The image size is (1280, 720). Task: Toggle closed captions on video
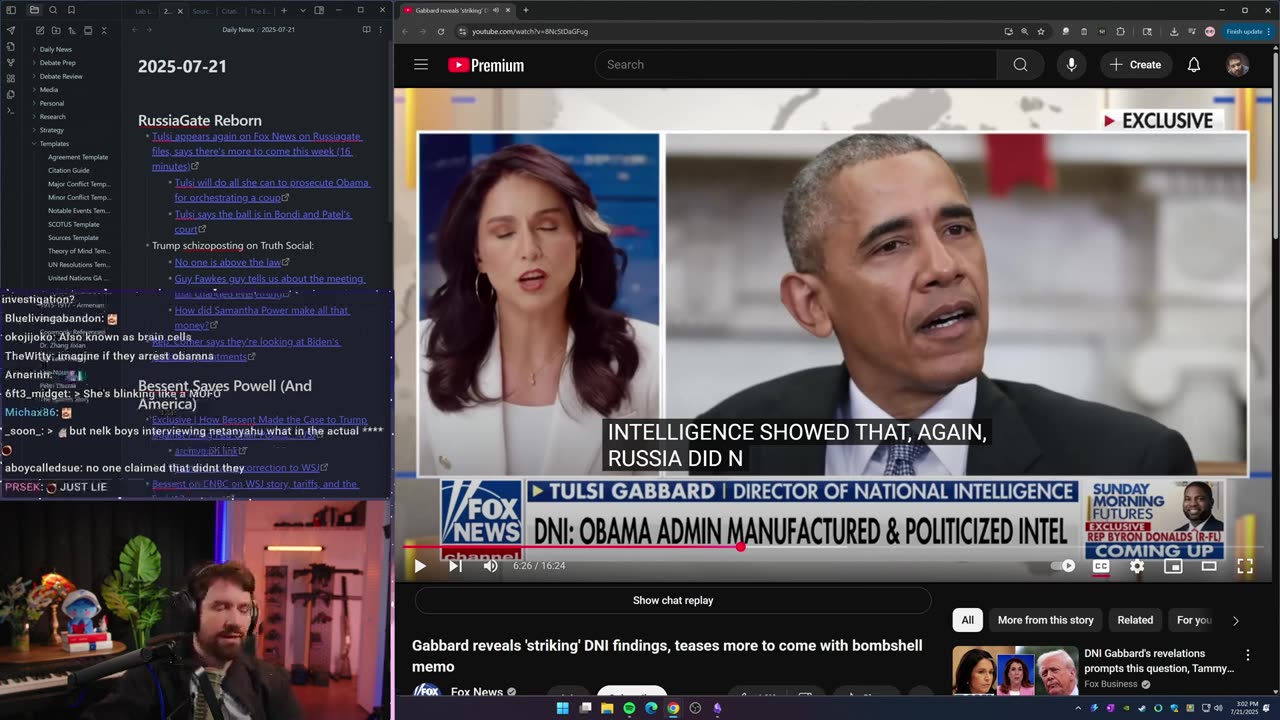[1101, 566]
